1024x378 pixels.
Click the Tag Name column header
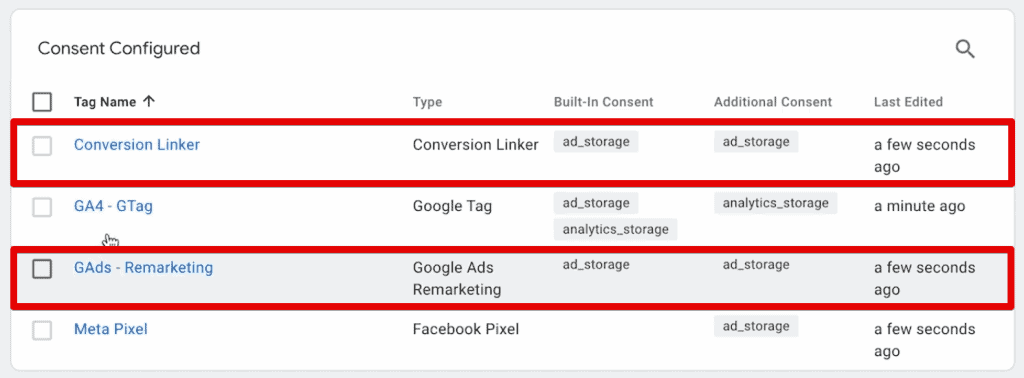point(104,102)
